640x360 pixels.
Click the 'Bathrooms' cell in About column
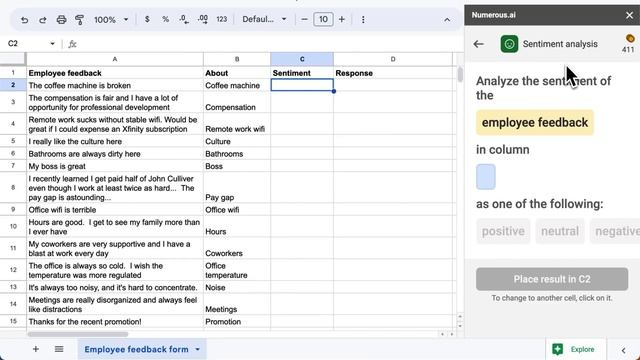237,154
